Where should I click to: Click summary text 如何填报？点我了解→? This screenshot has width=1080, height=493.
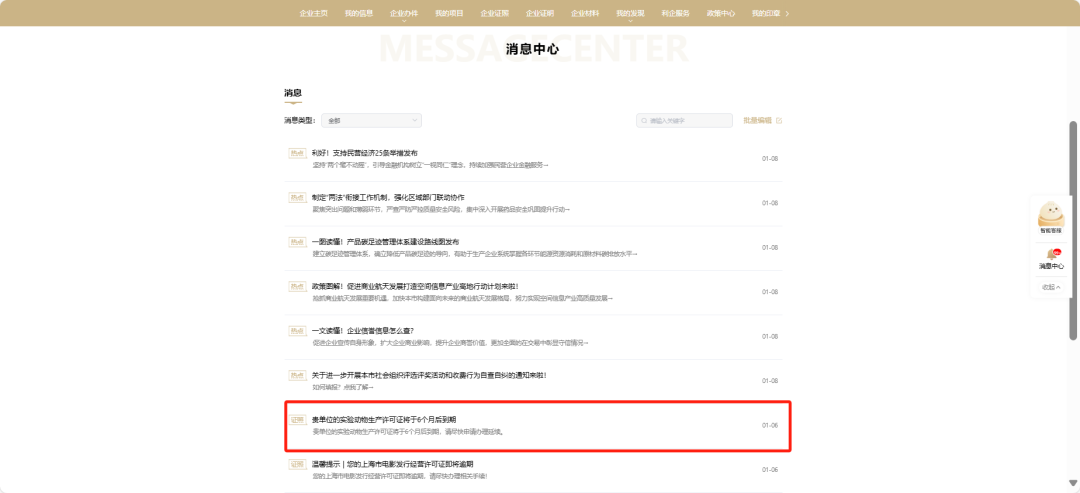pos(342,388)
